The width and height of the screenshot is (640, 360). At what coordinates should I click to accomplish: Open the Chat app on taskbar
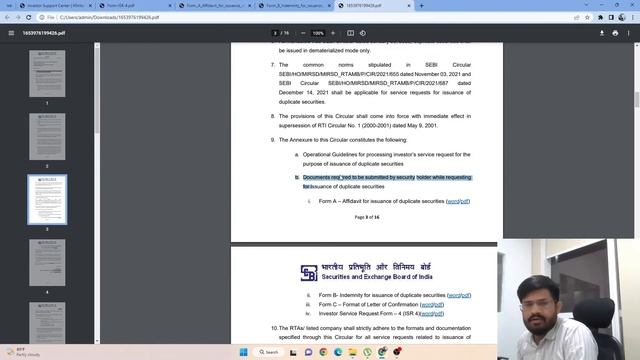point(308,352)
